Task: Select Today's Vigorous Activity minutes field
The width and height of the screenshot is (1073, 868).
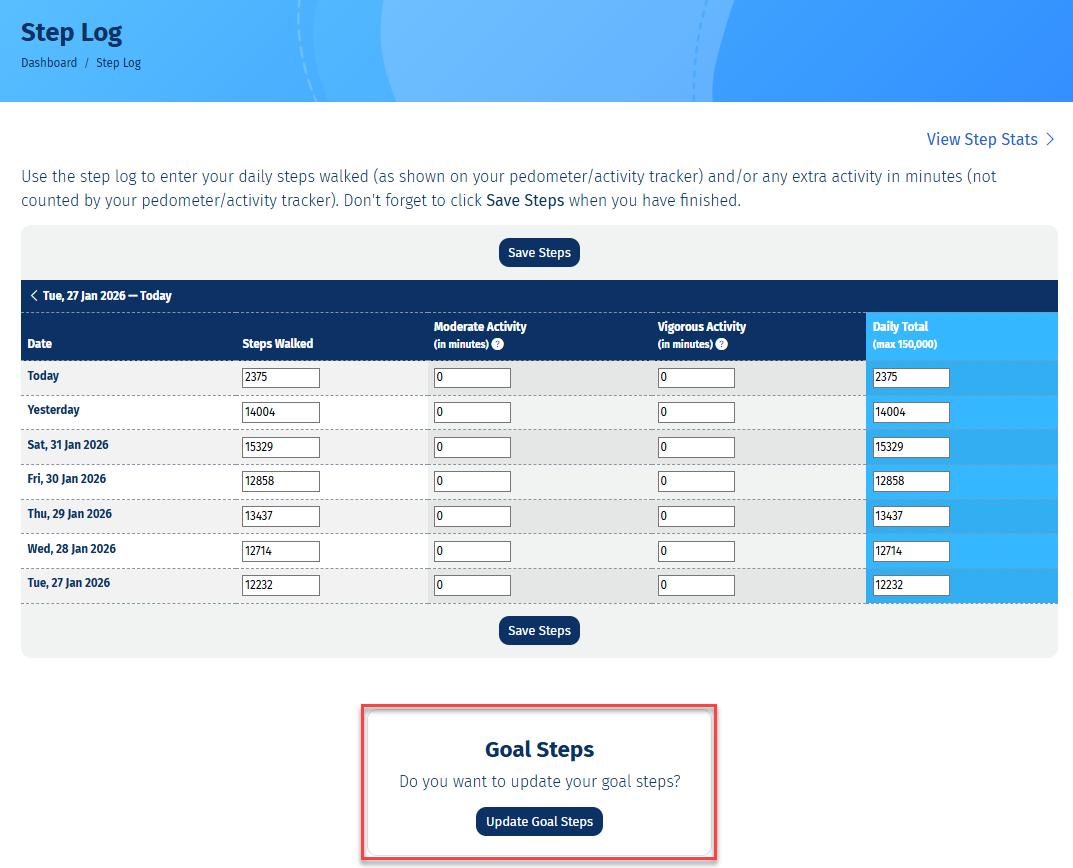Action: 696,378
